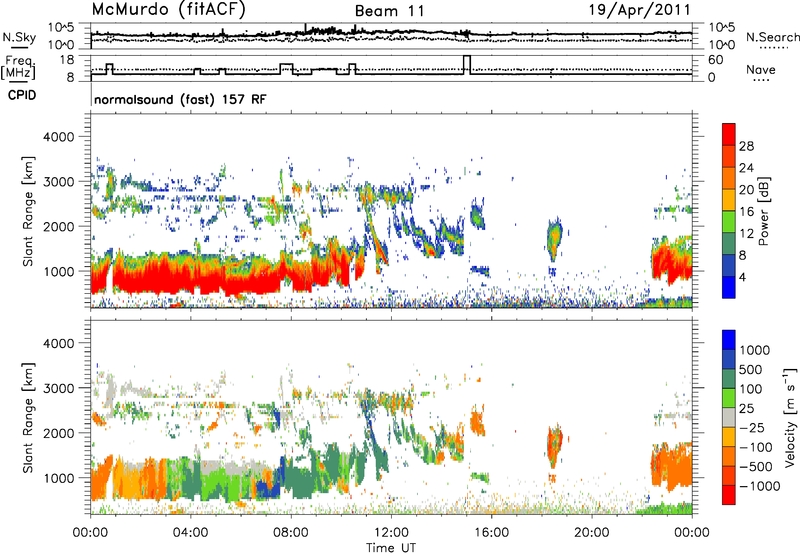The height and width of the screenshot is (554, 800).
Task: Click the blue top of velocity colorbar
Action: click(729, 340)
